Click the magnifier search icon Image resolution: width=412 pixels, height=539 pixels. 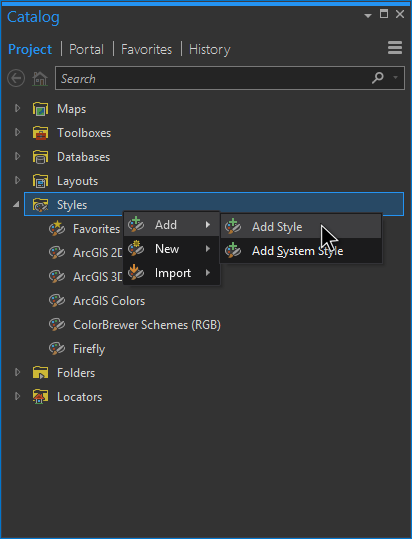[x=378, y=78]
